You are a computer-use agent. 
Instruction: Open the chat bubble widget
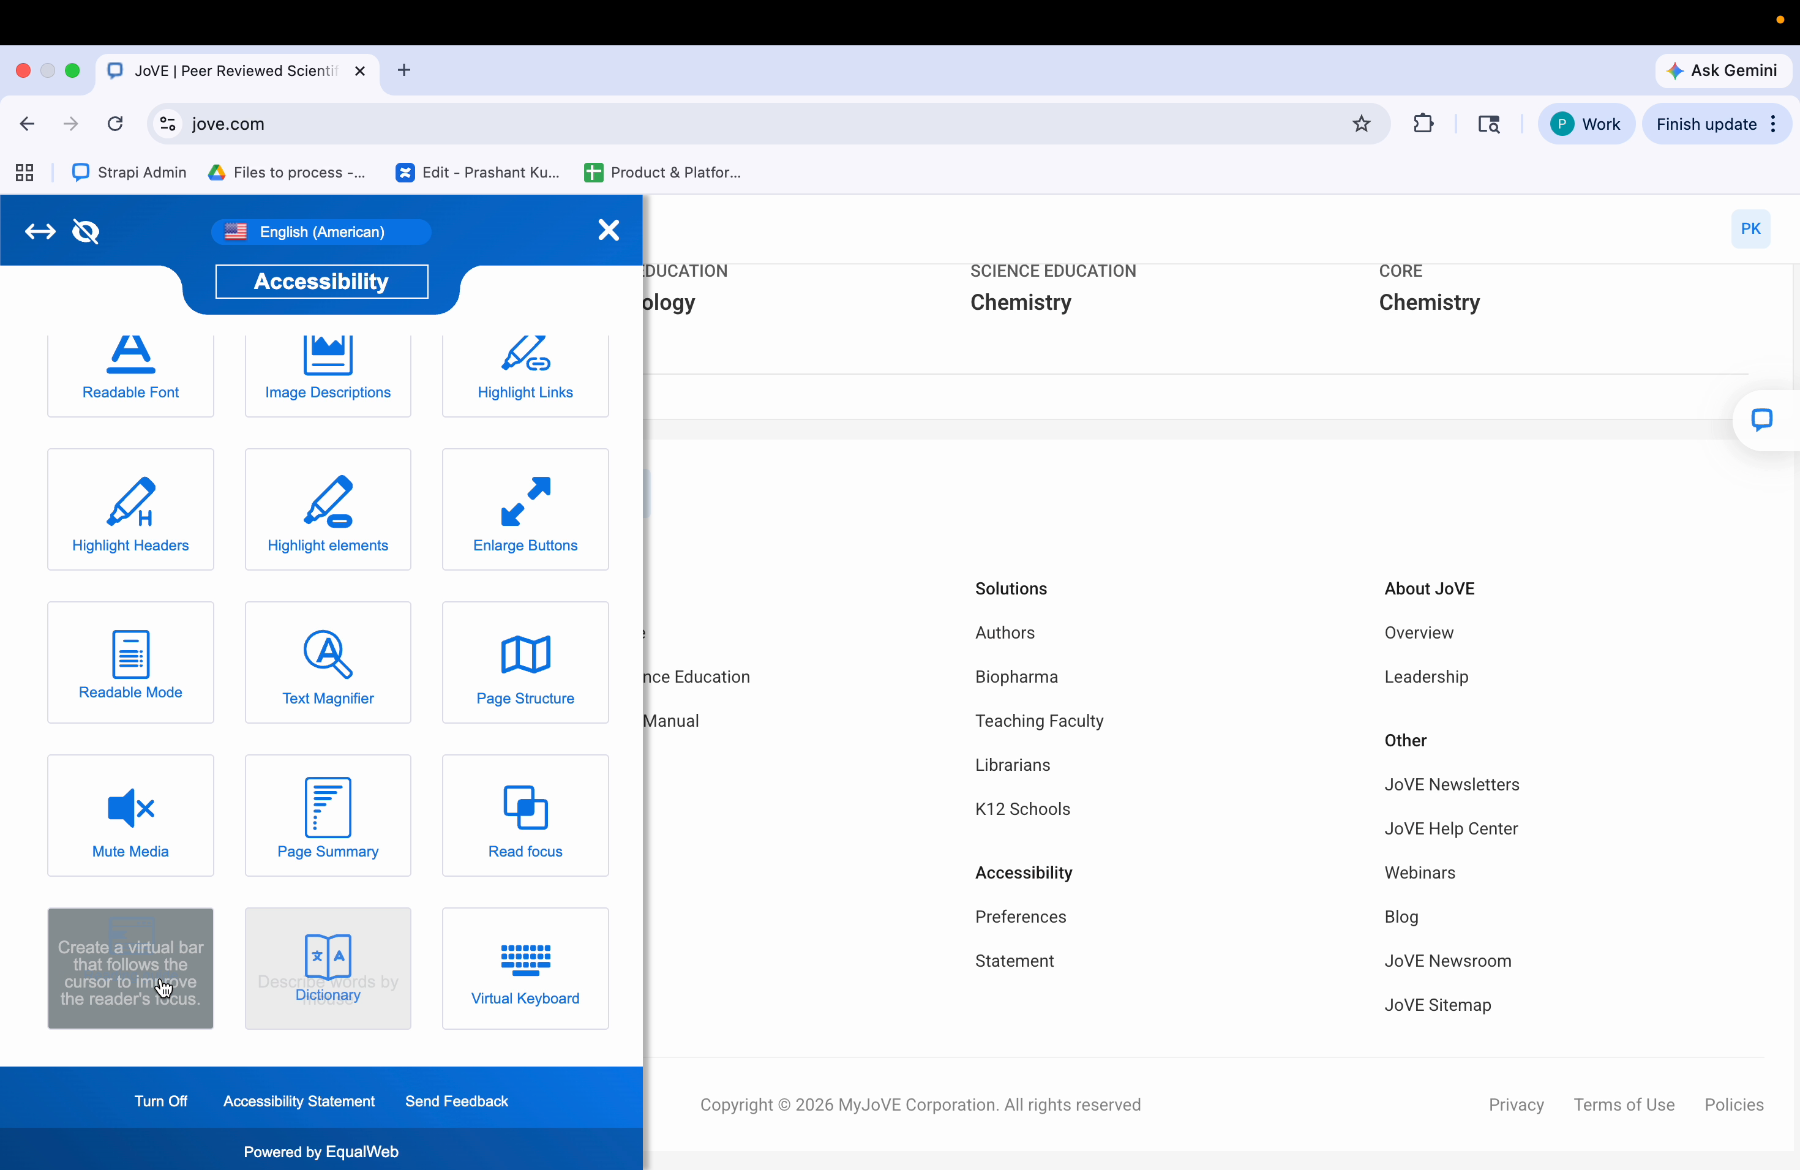click(1762, 420)
